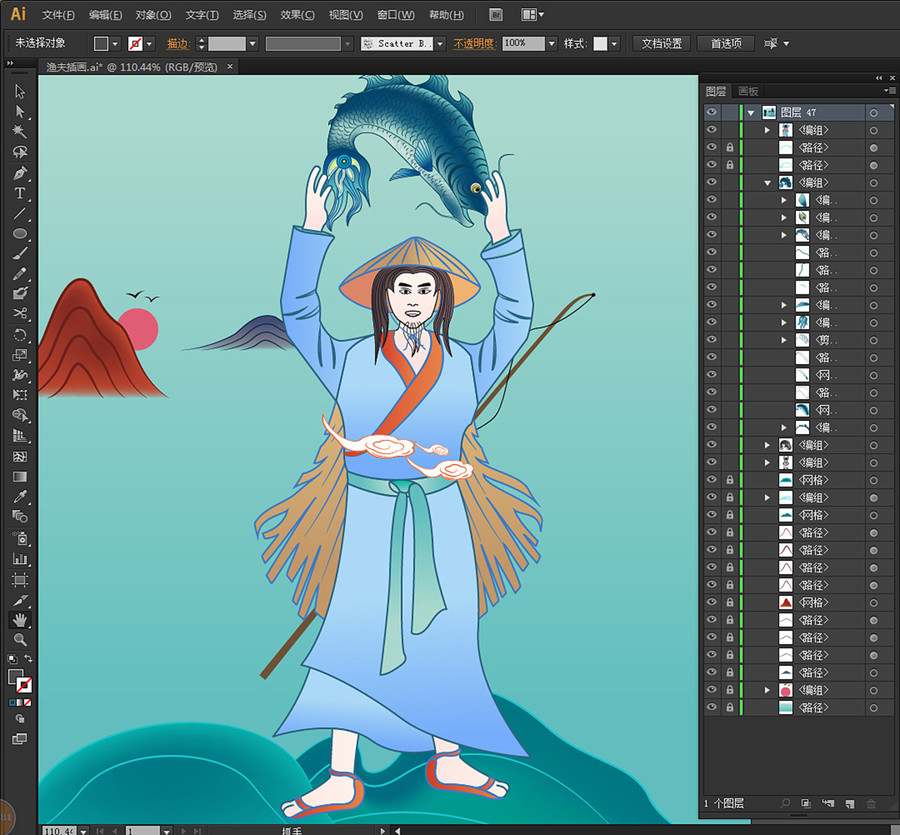Open the 对象 menu

click(x=153, y=15)
